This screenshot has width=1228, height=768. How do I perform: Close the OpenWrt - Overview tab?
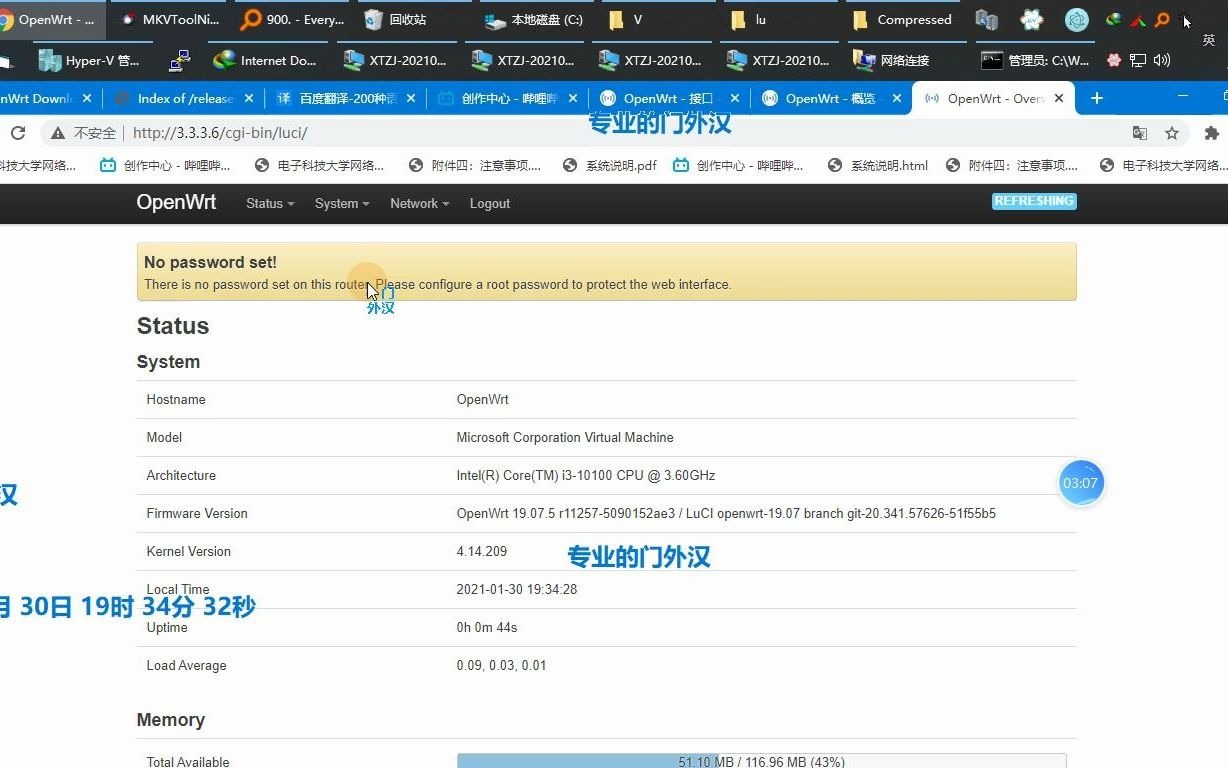(1058, 98)
